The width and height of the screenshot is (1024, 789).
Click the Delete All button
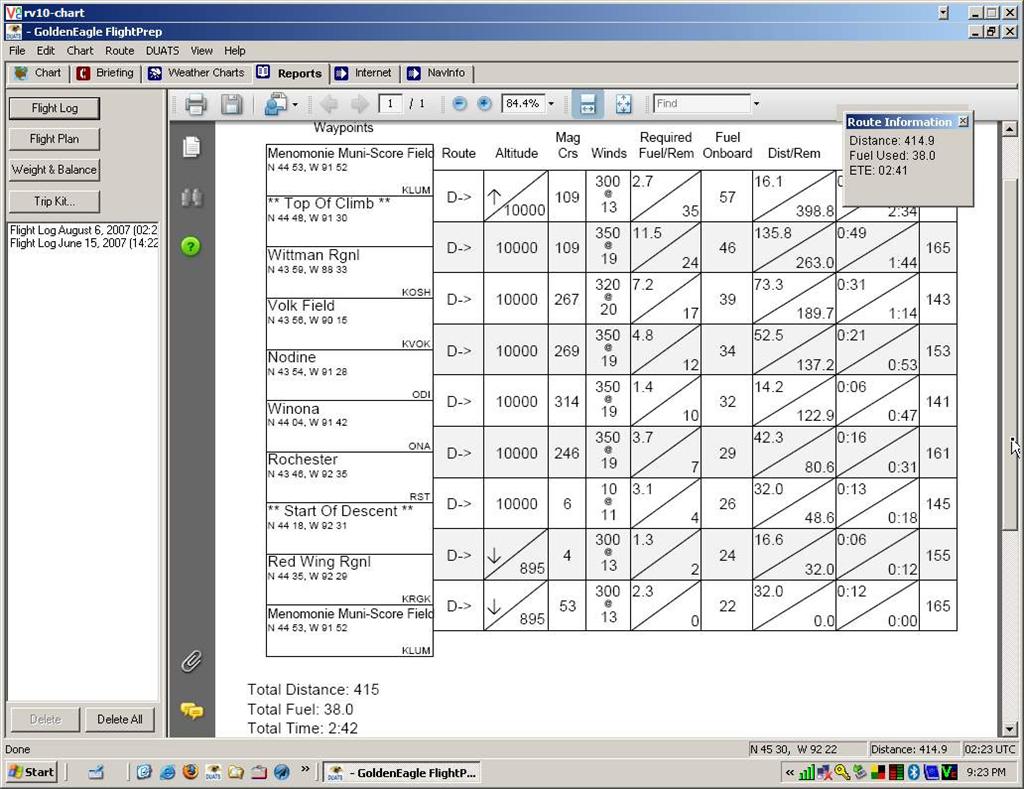(120, 720)
